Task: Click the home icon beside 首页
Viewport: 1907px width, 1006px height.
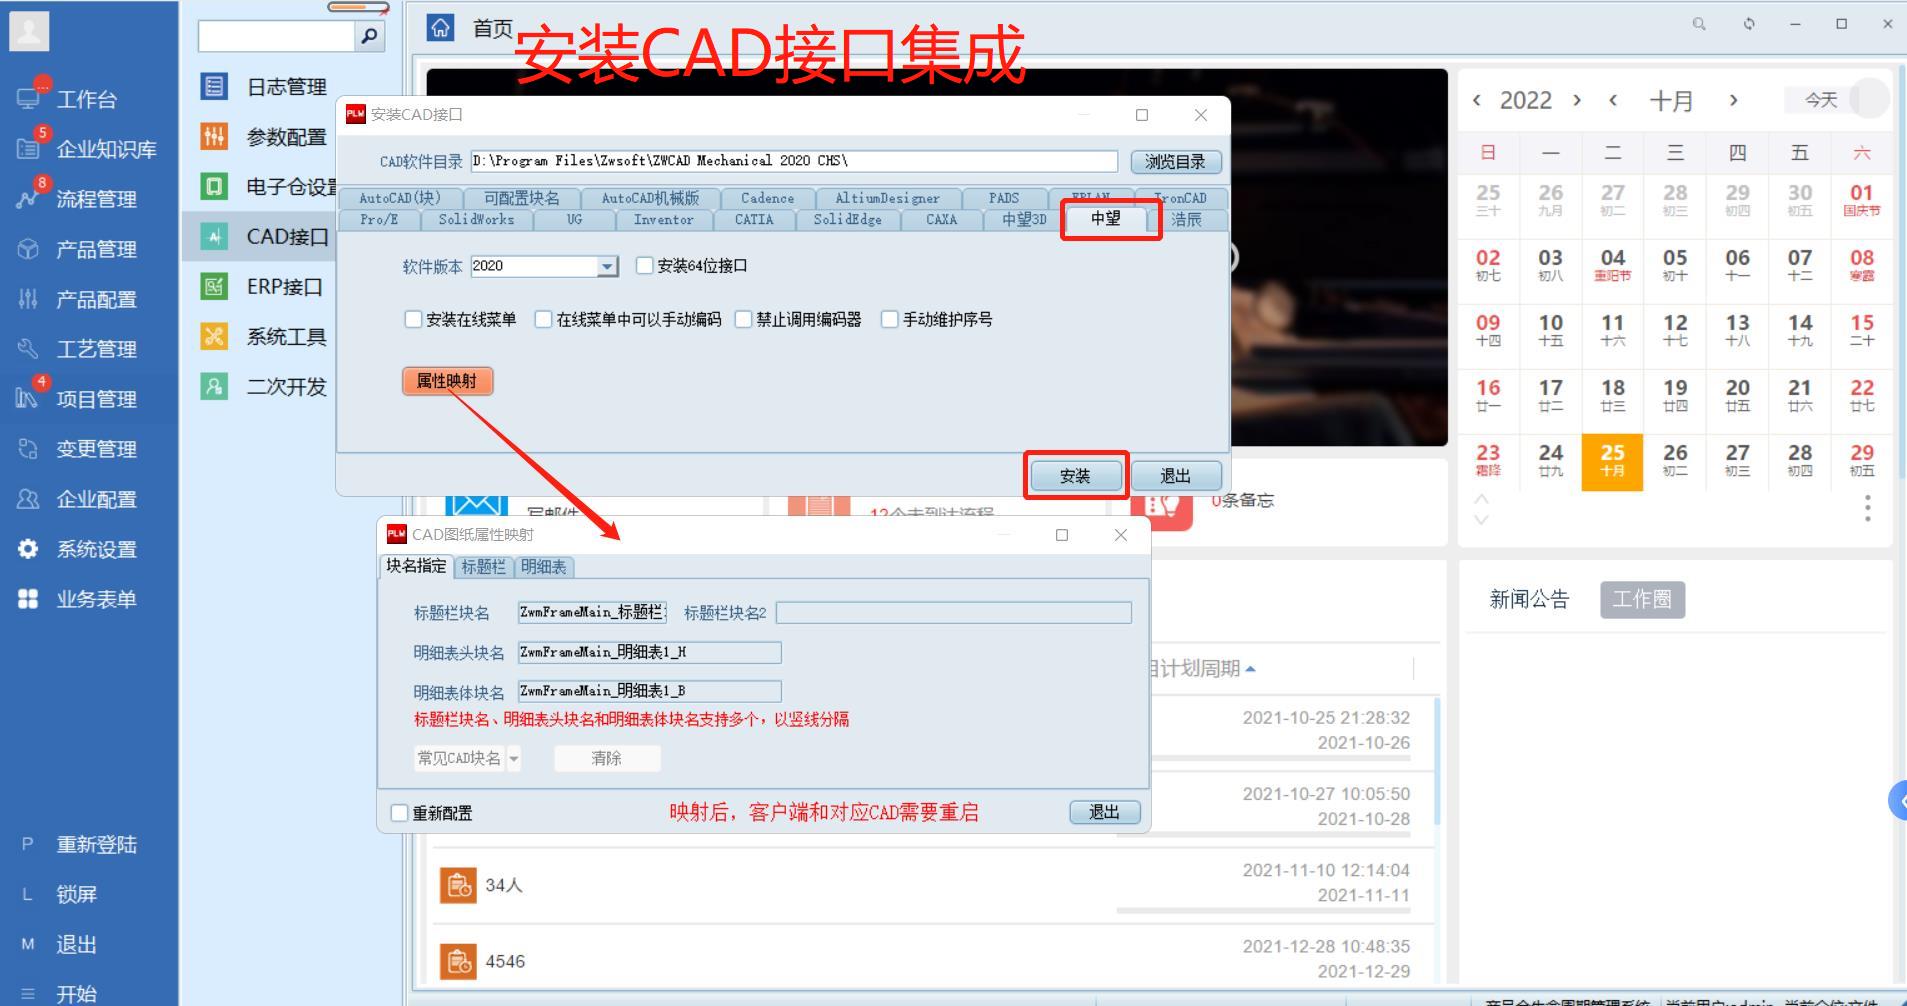Action: 440,28
